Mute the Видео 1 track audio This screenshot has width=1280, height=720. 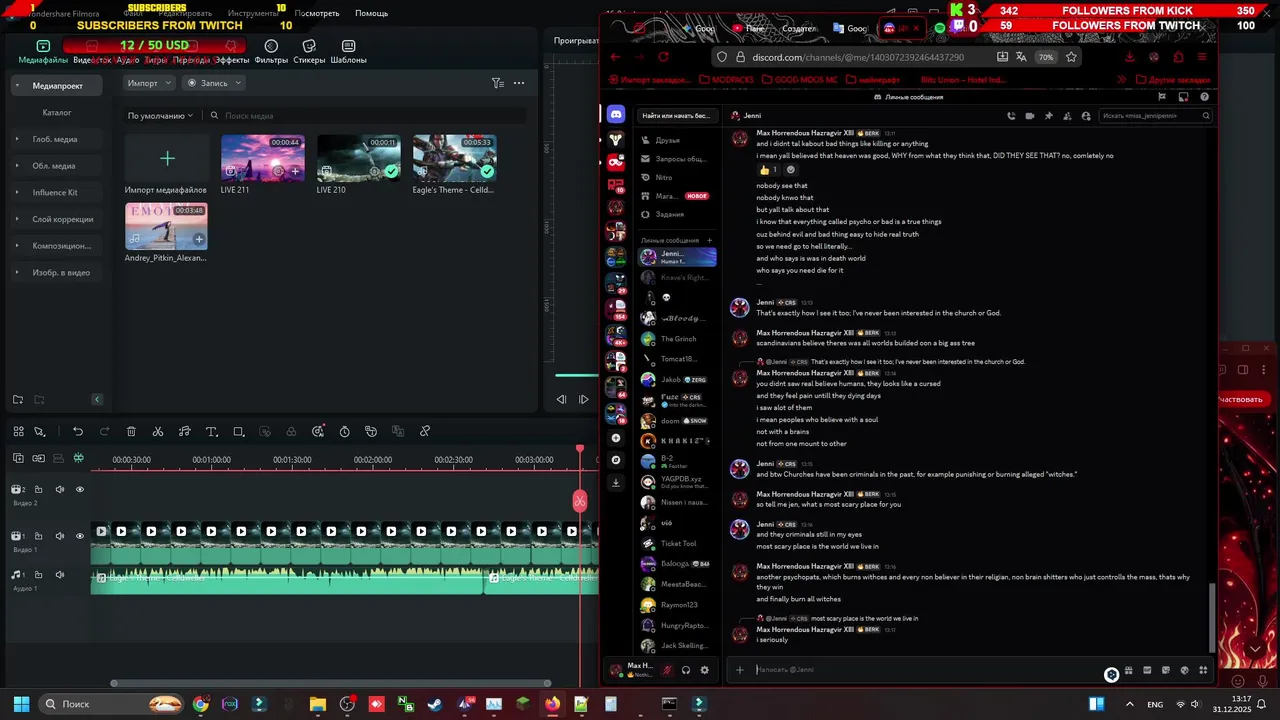point(59,536)
